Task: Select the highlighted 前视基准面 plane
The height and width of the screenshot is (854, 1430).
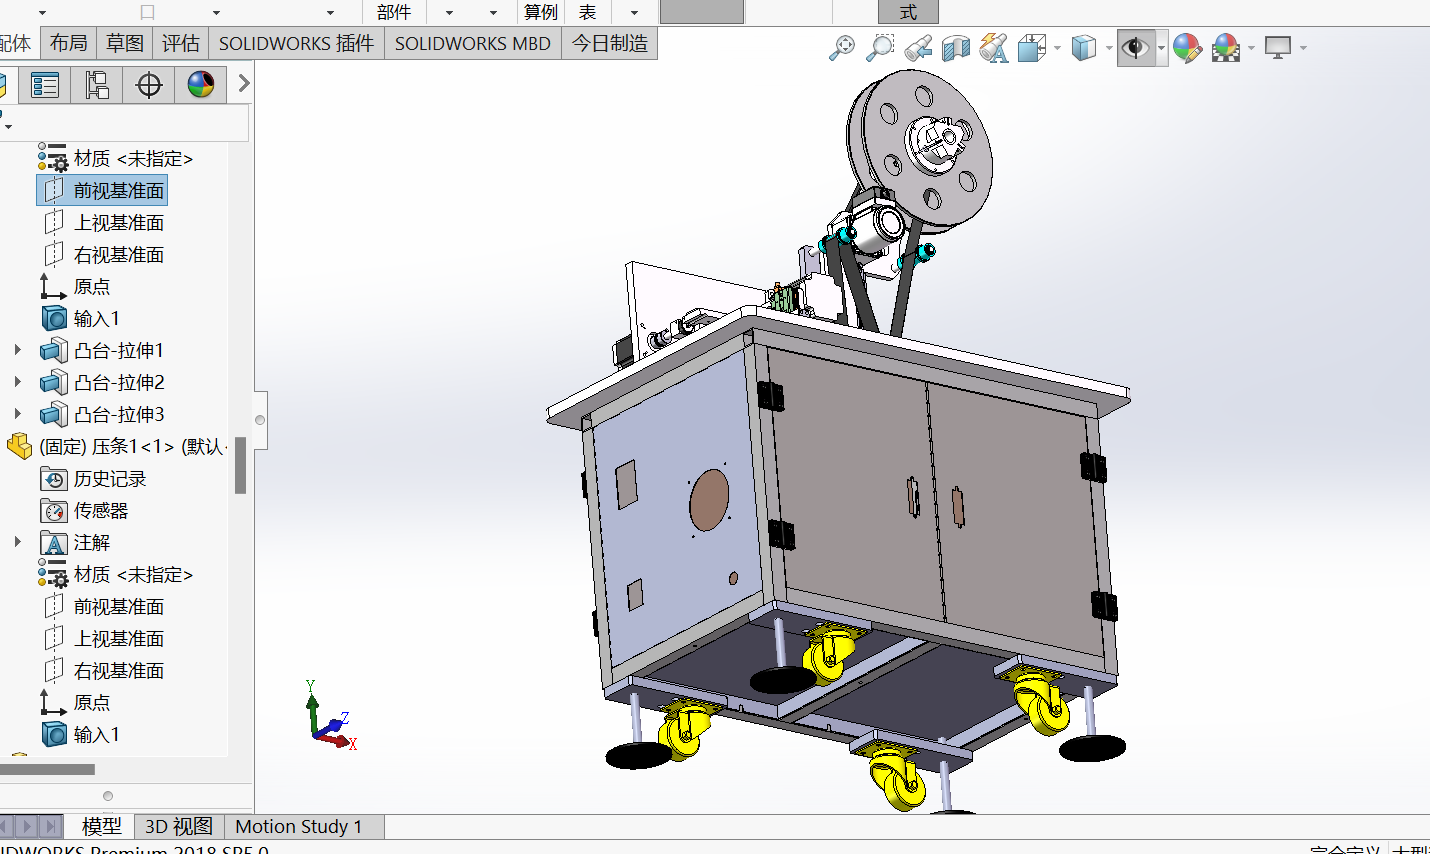Action: 102,190
